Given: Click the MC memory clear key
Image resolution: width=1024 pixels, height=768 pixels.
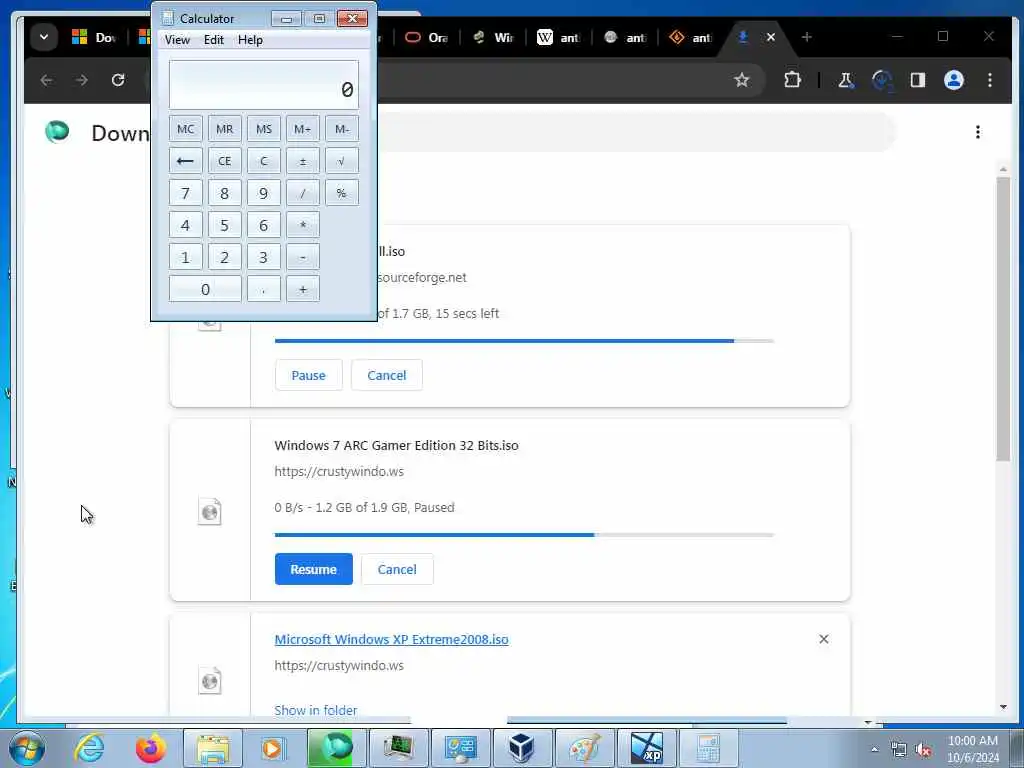Looking at the screenshot, I should coord(185,129).
